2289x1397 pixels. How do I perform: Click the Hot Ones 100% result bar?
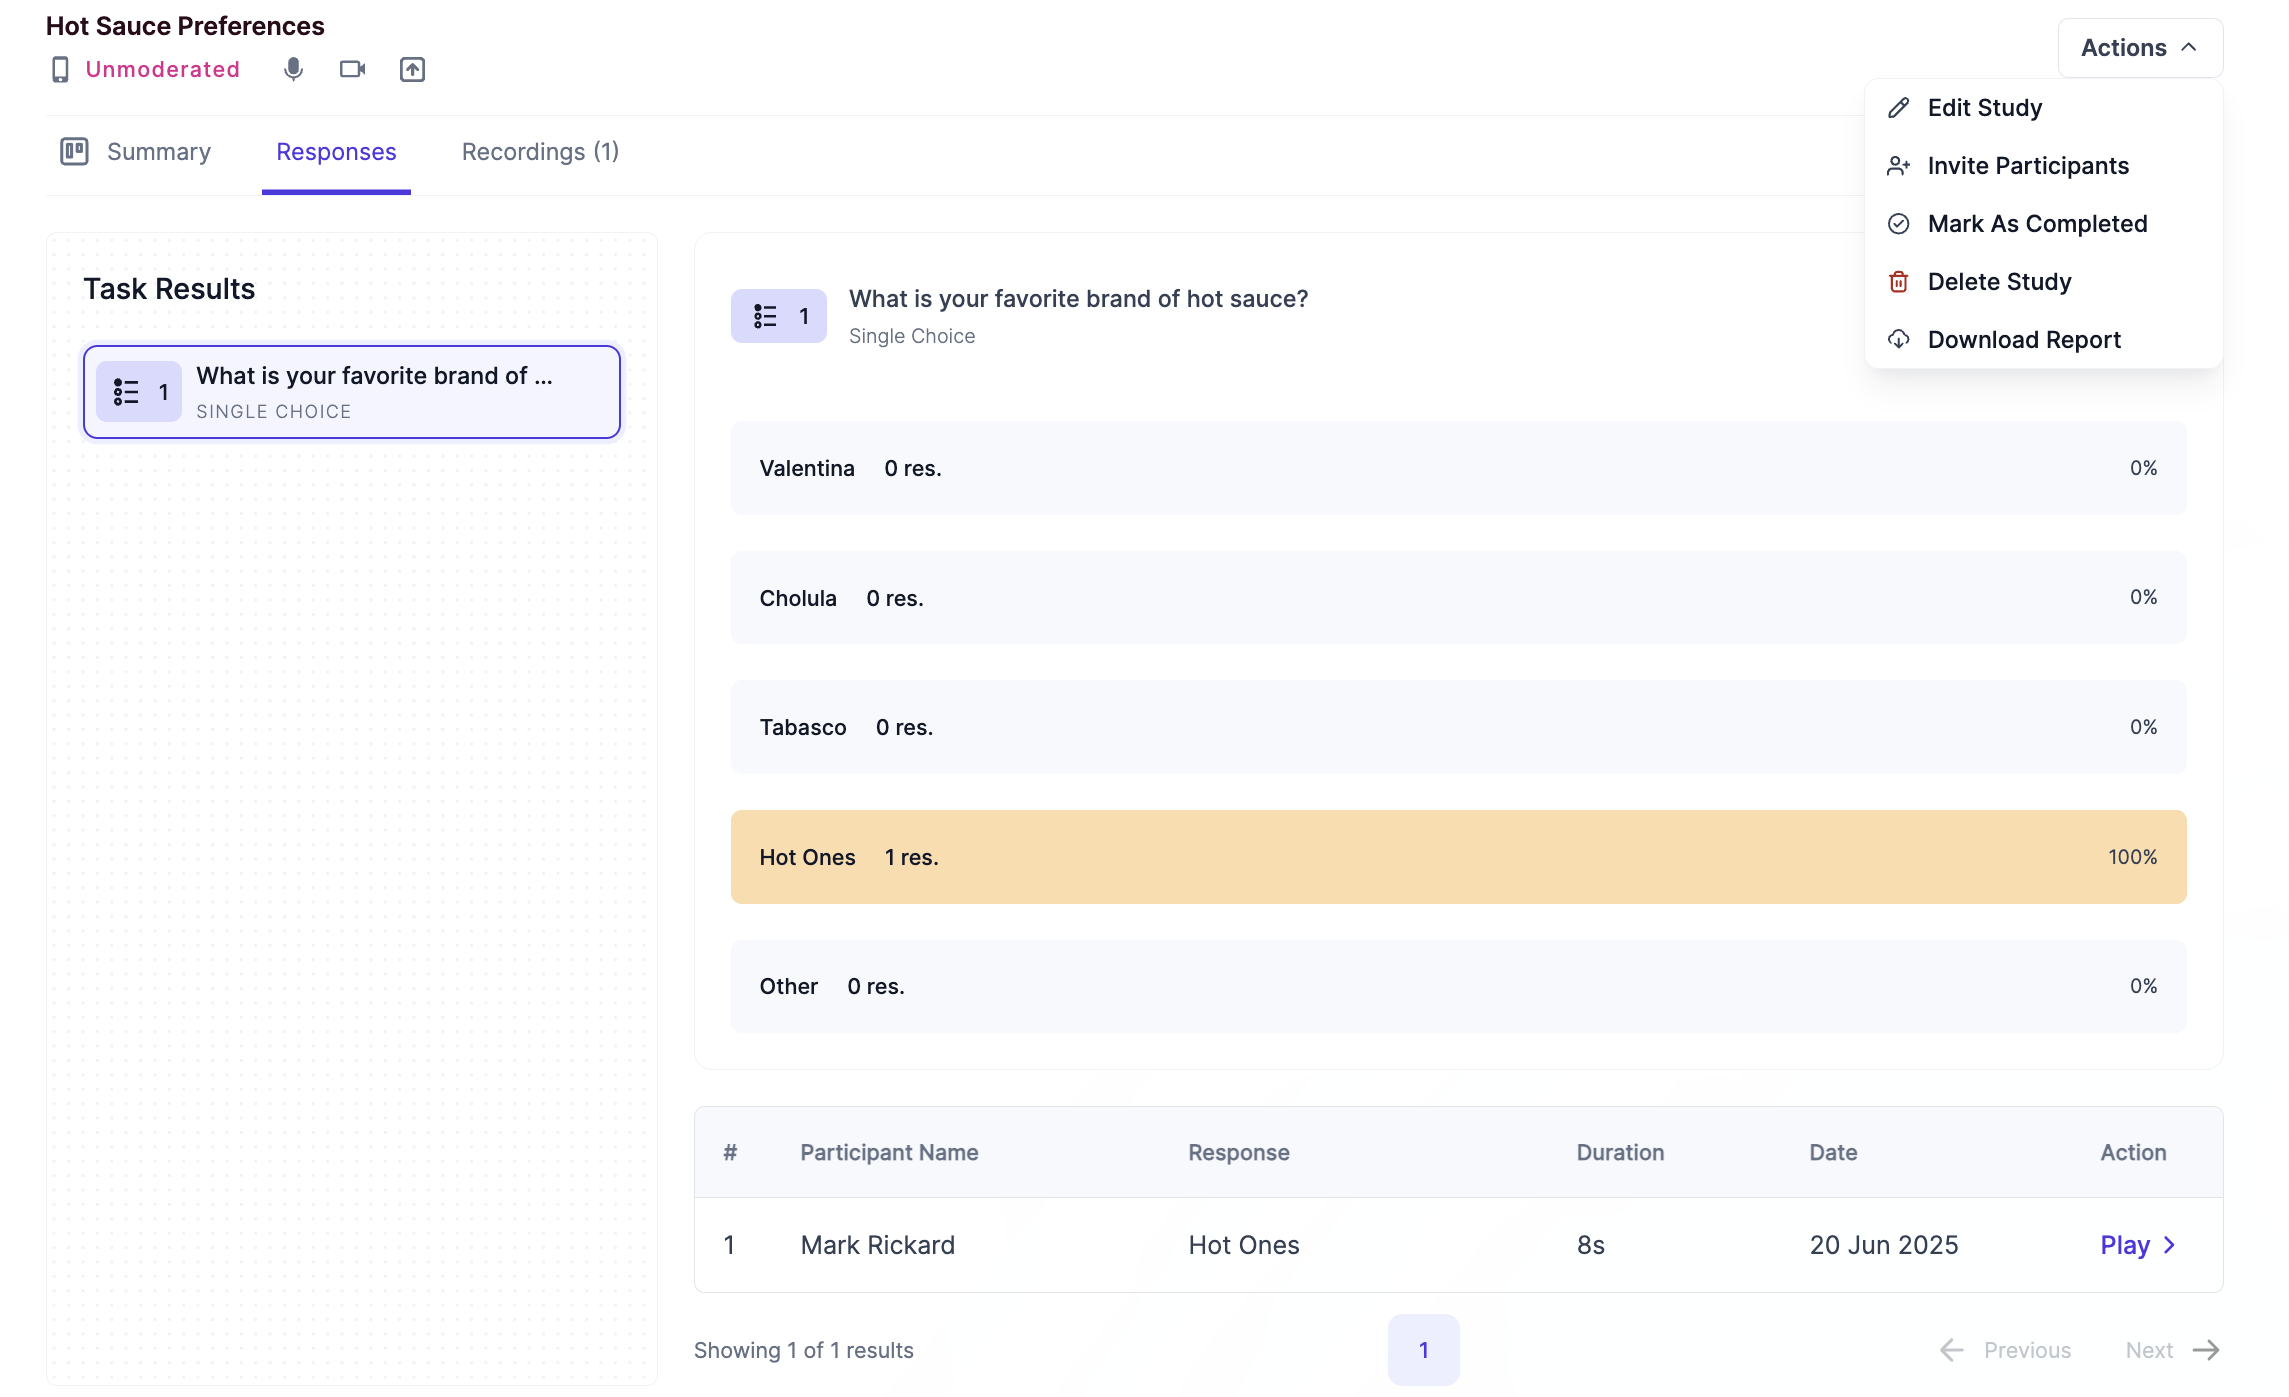click(x=1458, y=857)
